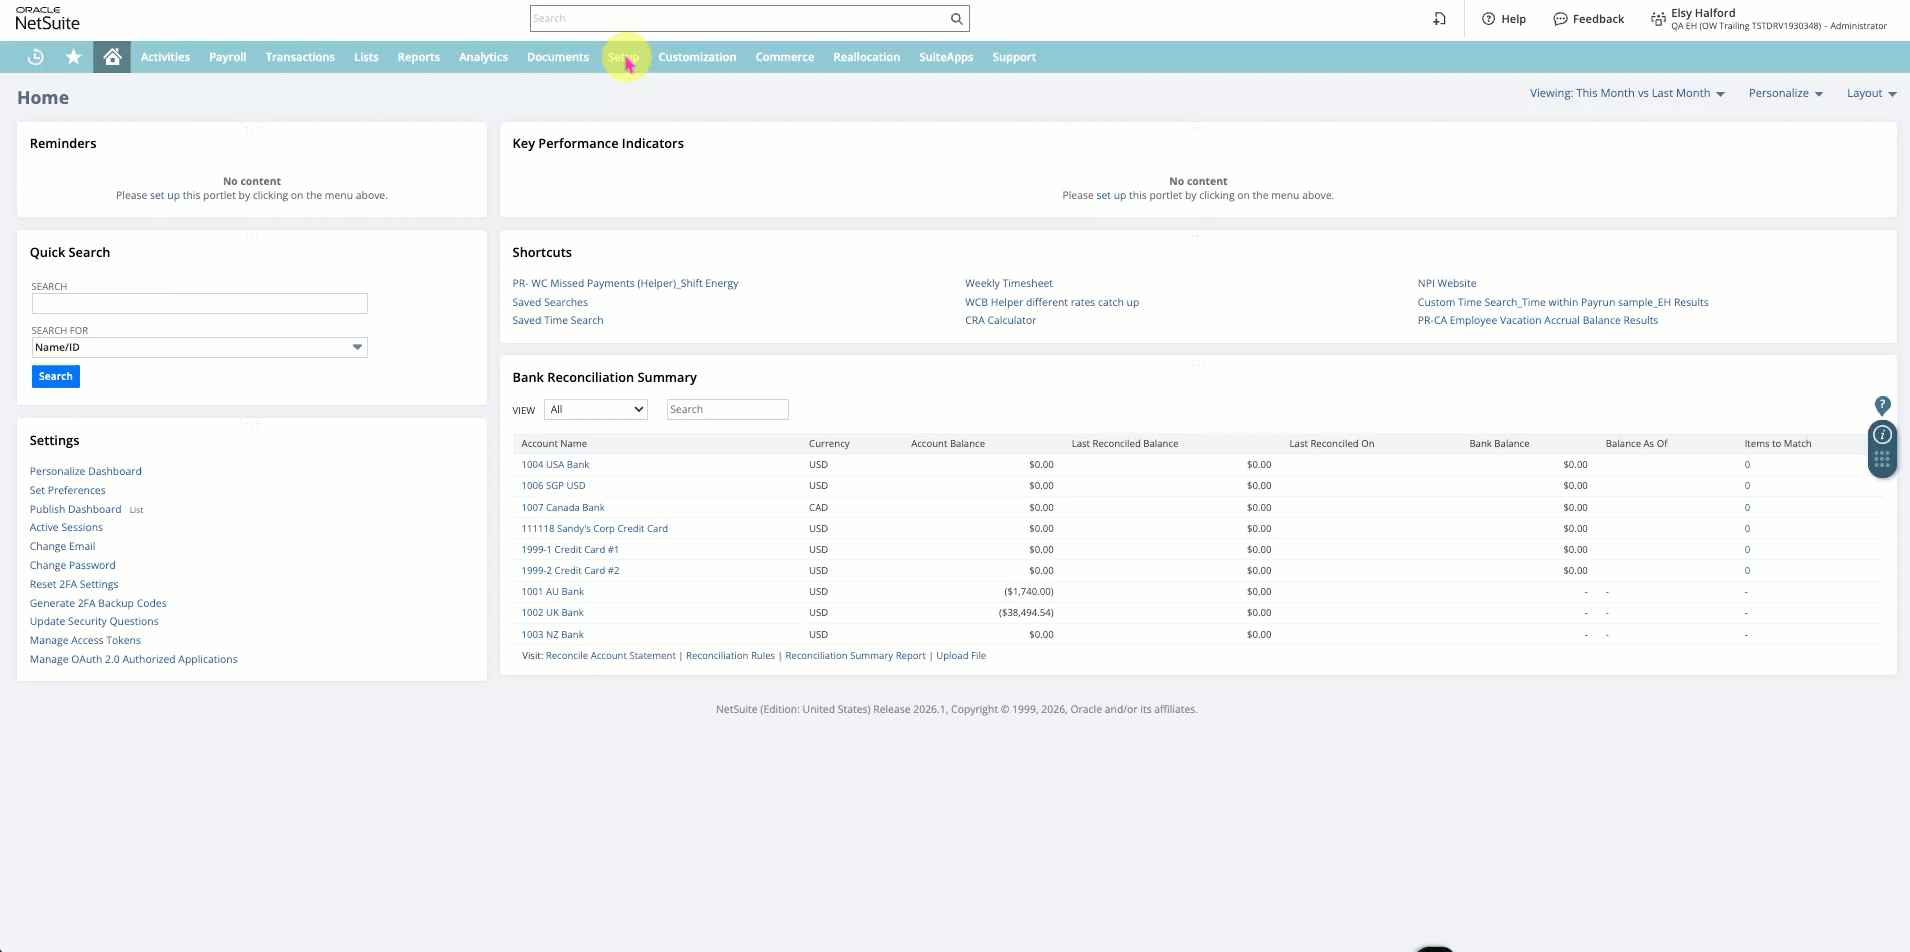Click the Quick Search text field
1910x952 pixels.
[200, 303]
